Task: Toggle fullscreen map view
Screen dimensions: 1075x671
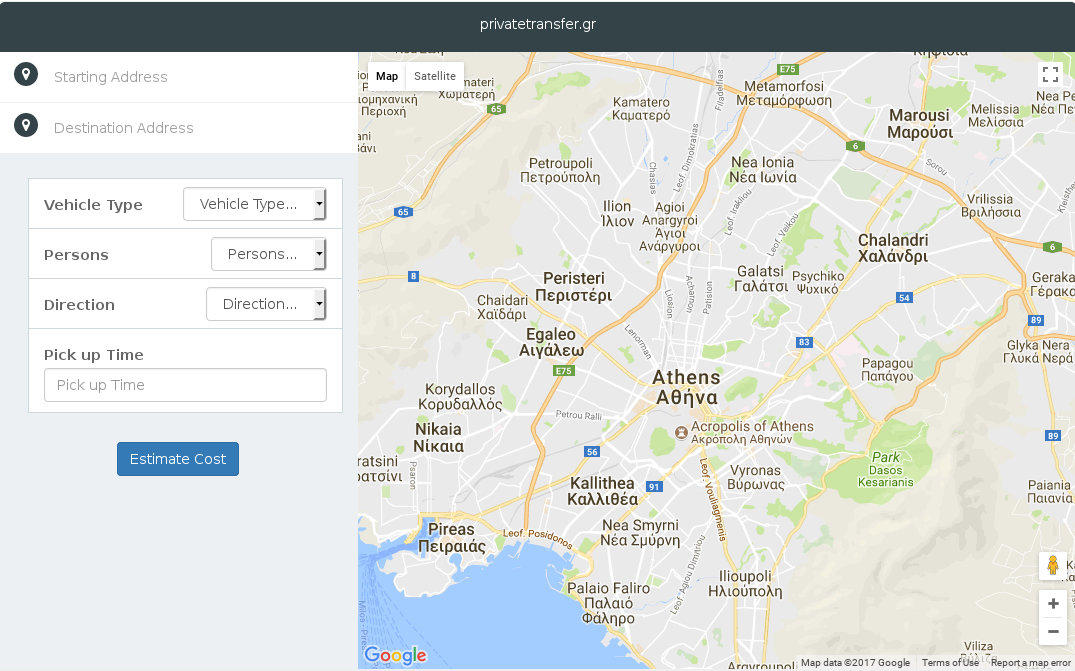Action: (x=1050, y=74)
